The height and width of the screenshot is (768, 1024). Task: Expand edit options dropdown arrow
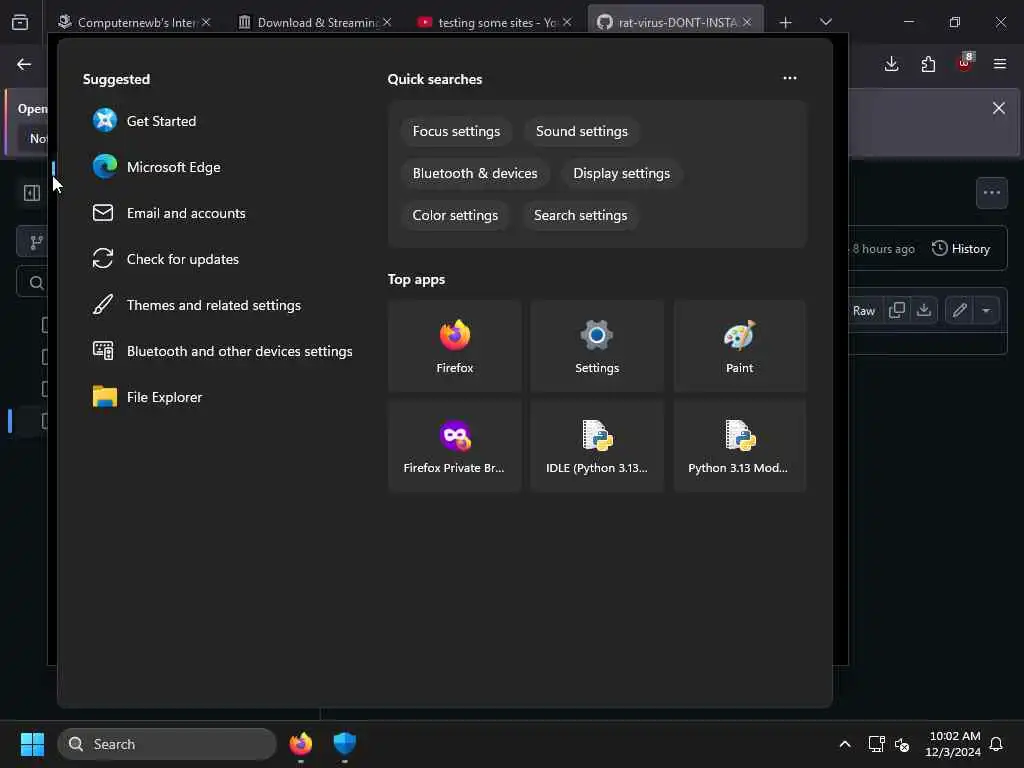(986, 310)
